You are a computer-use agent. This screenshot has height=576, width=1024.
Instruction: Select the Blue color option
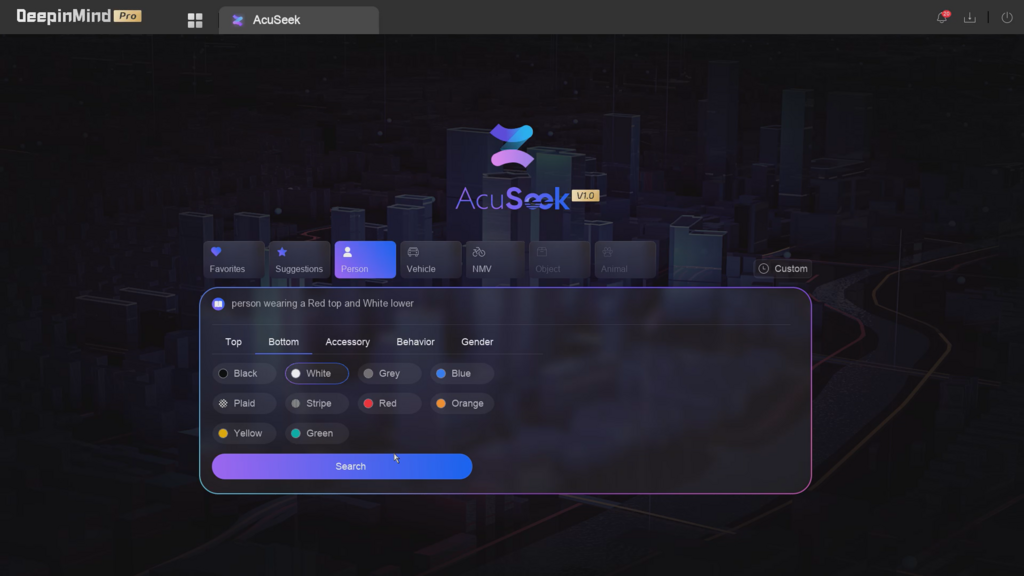pyautogui.click(x=462, y=374)
